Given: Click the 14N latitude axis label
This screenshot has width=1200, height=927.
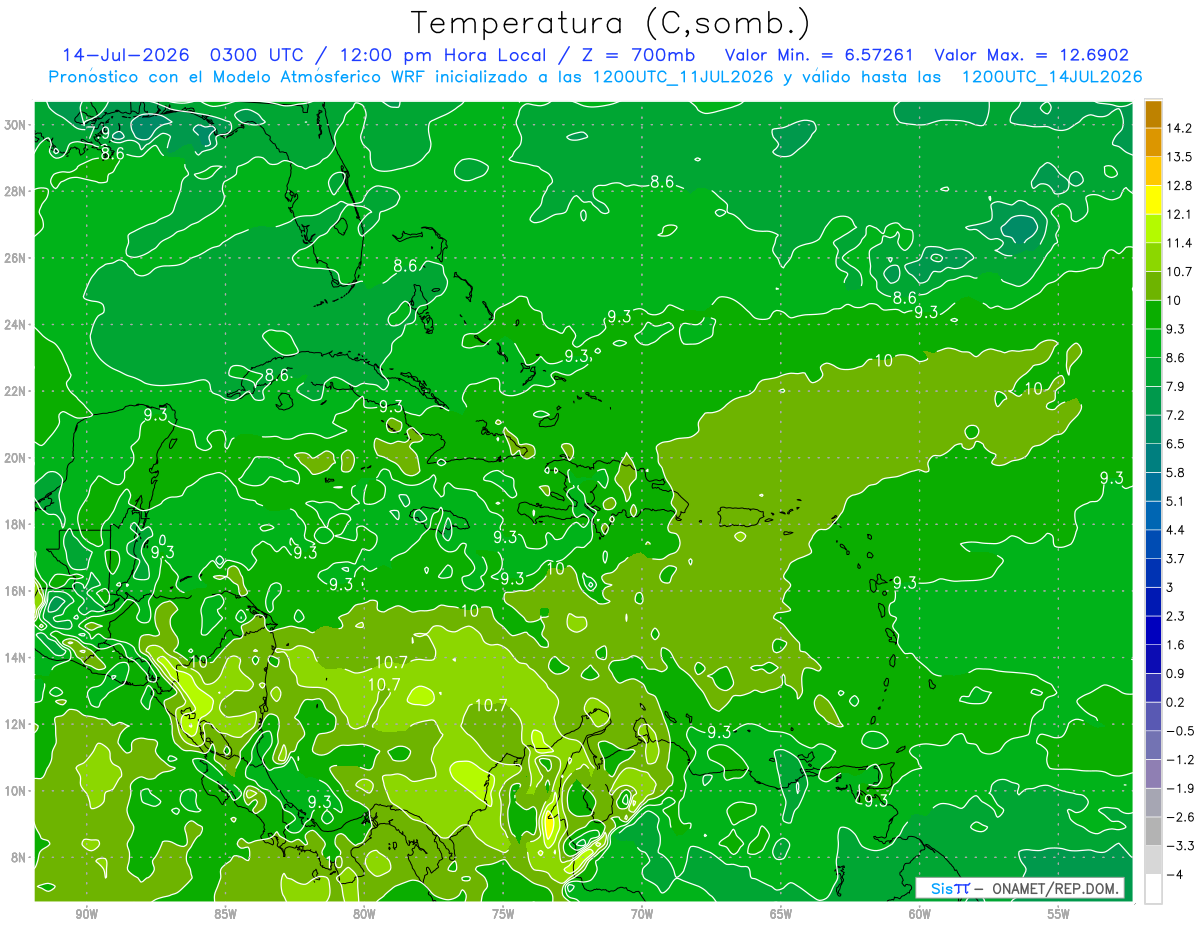Looking at the screenshot, I should click(x=17, y=658).
